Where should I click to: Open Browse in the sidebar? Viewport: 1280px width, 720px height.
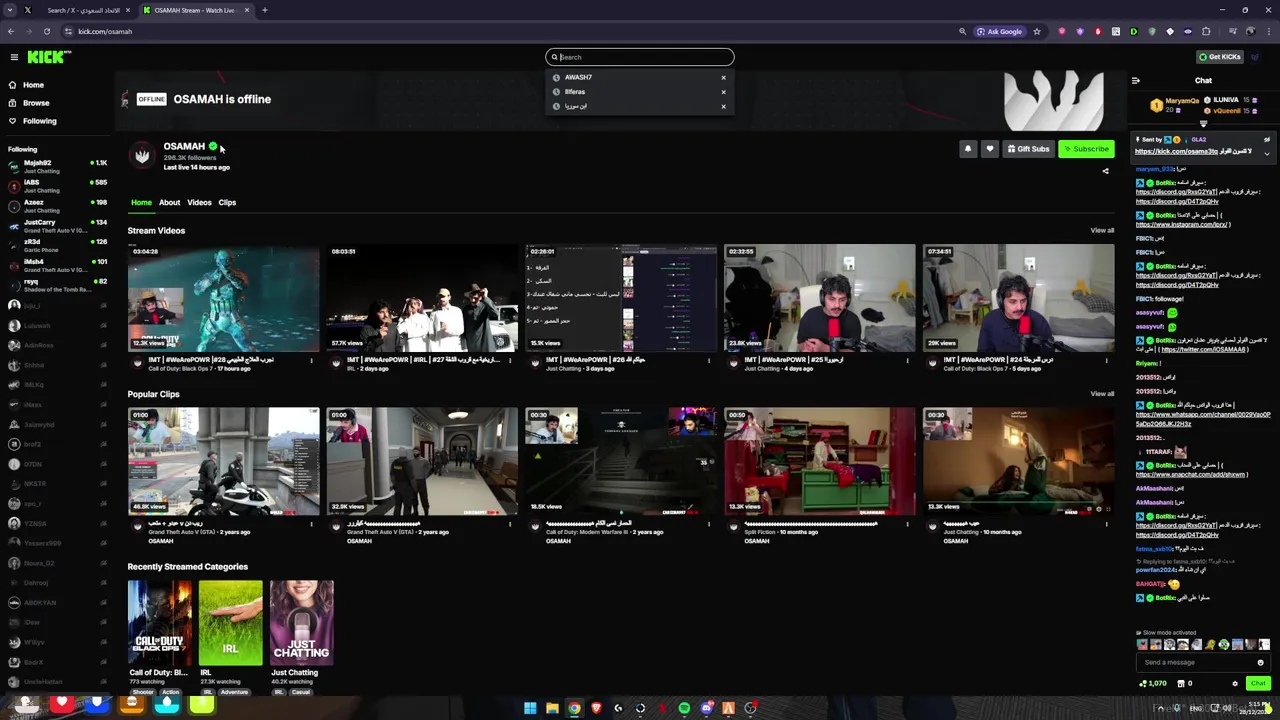pyautogui.click(x=36, y=103)
